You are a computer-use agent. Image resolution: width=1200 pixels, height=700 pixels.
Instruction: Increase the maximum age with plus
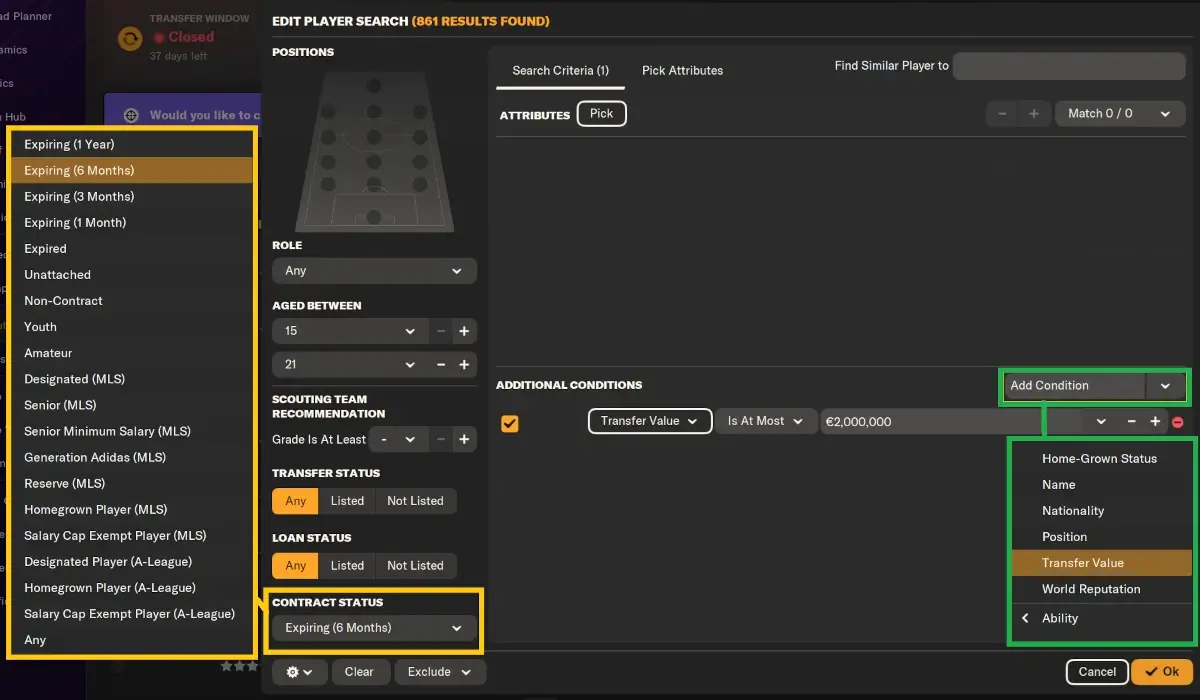tap(464, 365)
